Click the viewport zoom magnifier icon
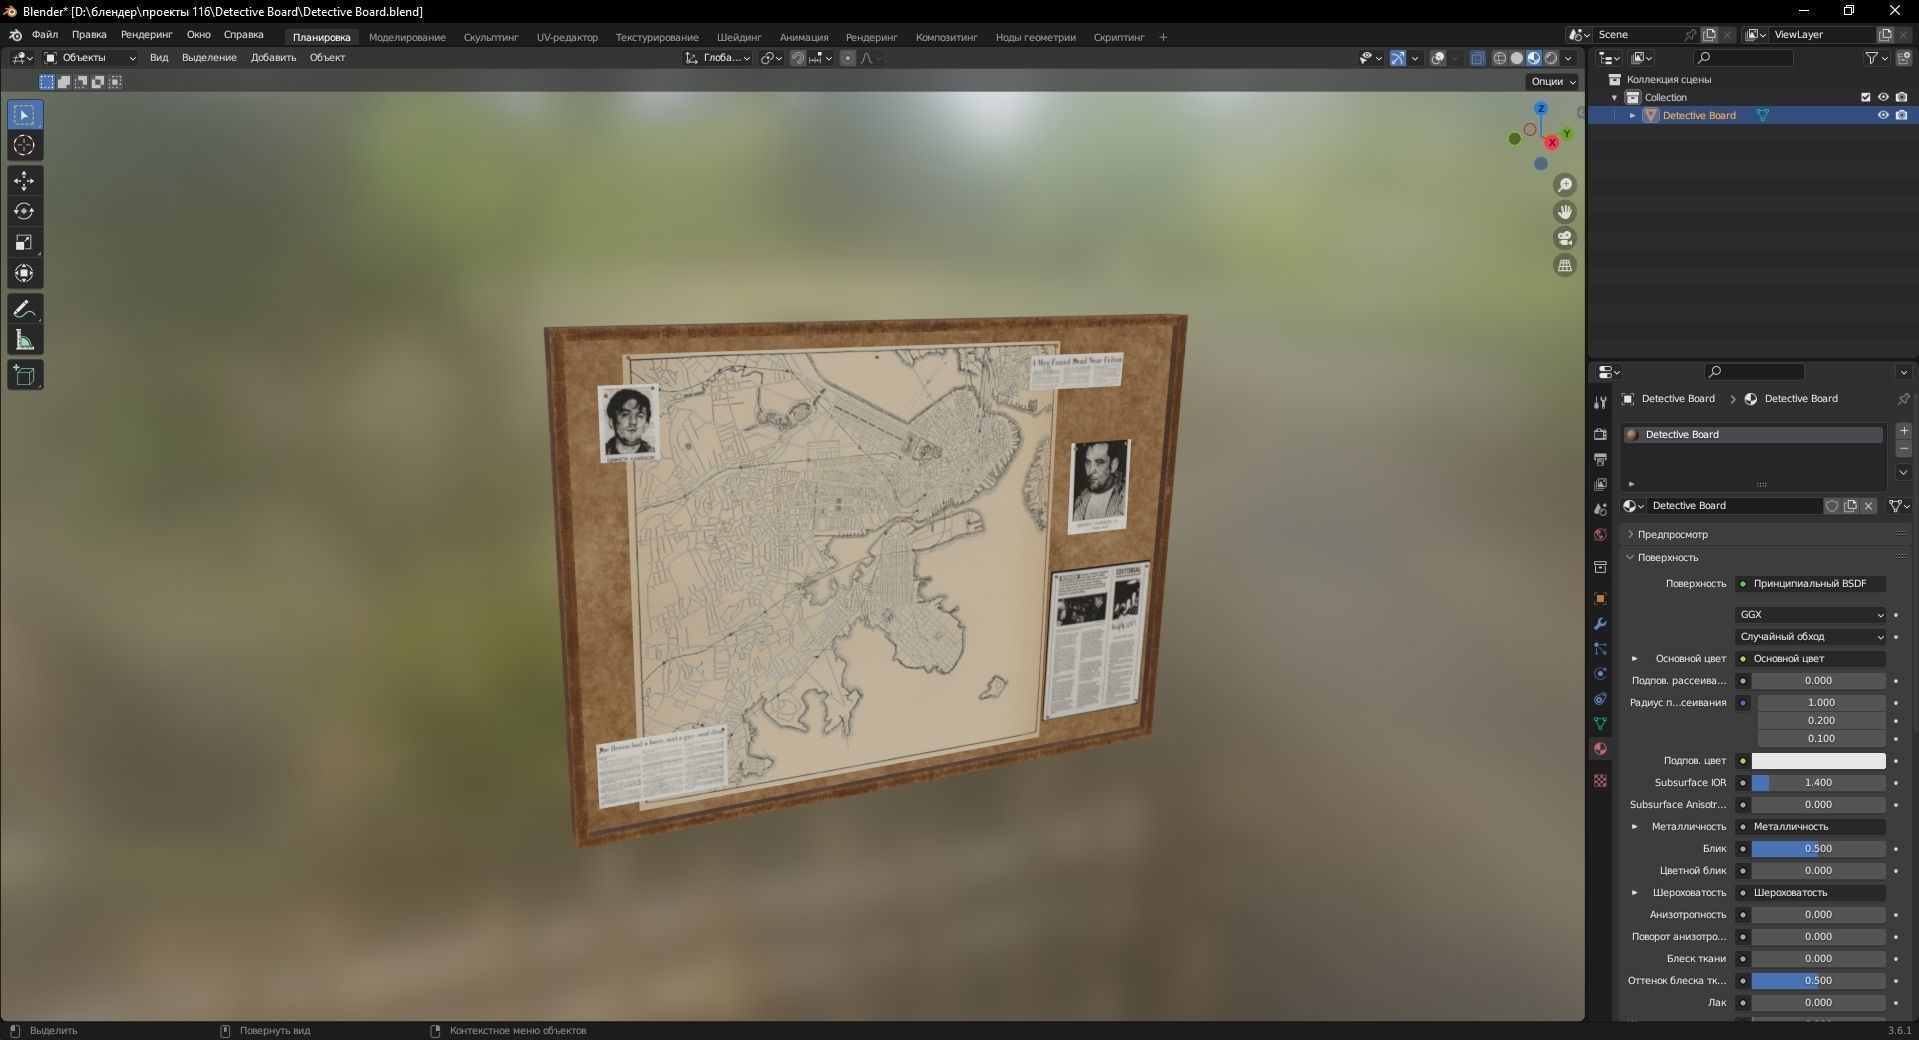Viewport: 1919px width, 1040px height. pos(1565,185)
